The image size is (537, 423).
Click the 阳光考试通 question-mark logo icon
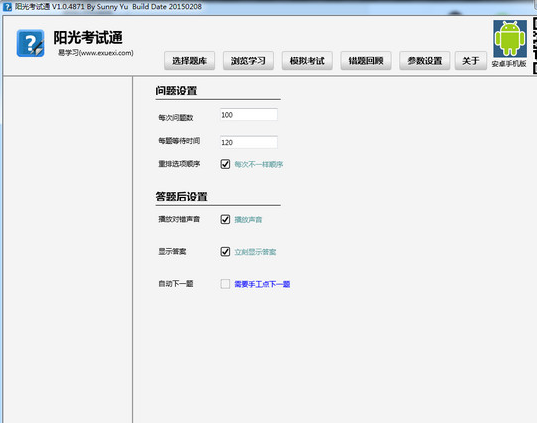[x=30, y=43]
